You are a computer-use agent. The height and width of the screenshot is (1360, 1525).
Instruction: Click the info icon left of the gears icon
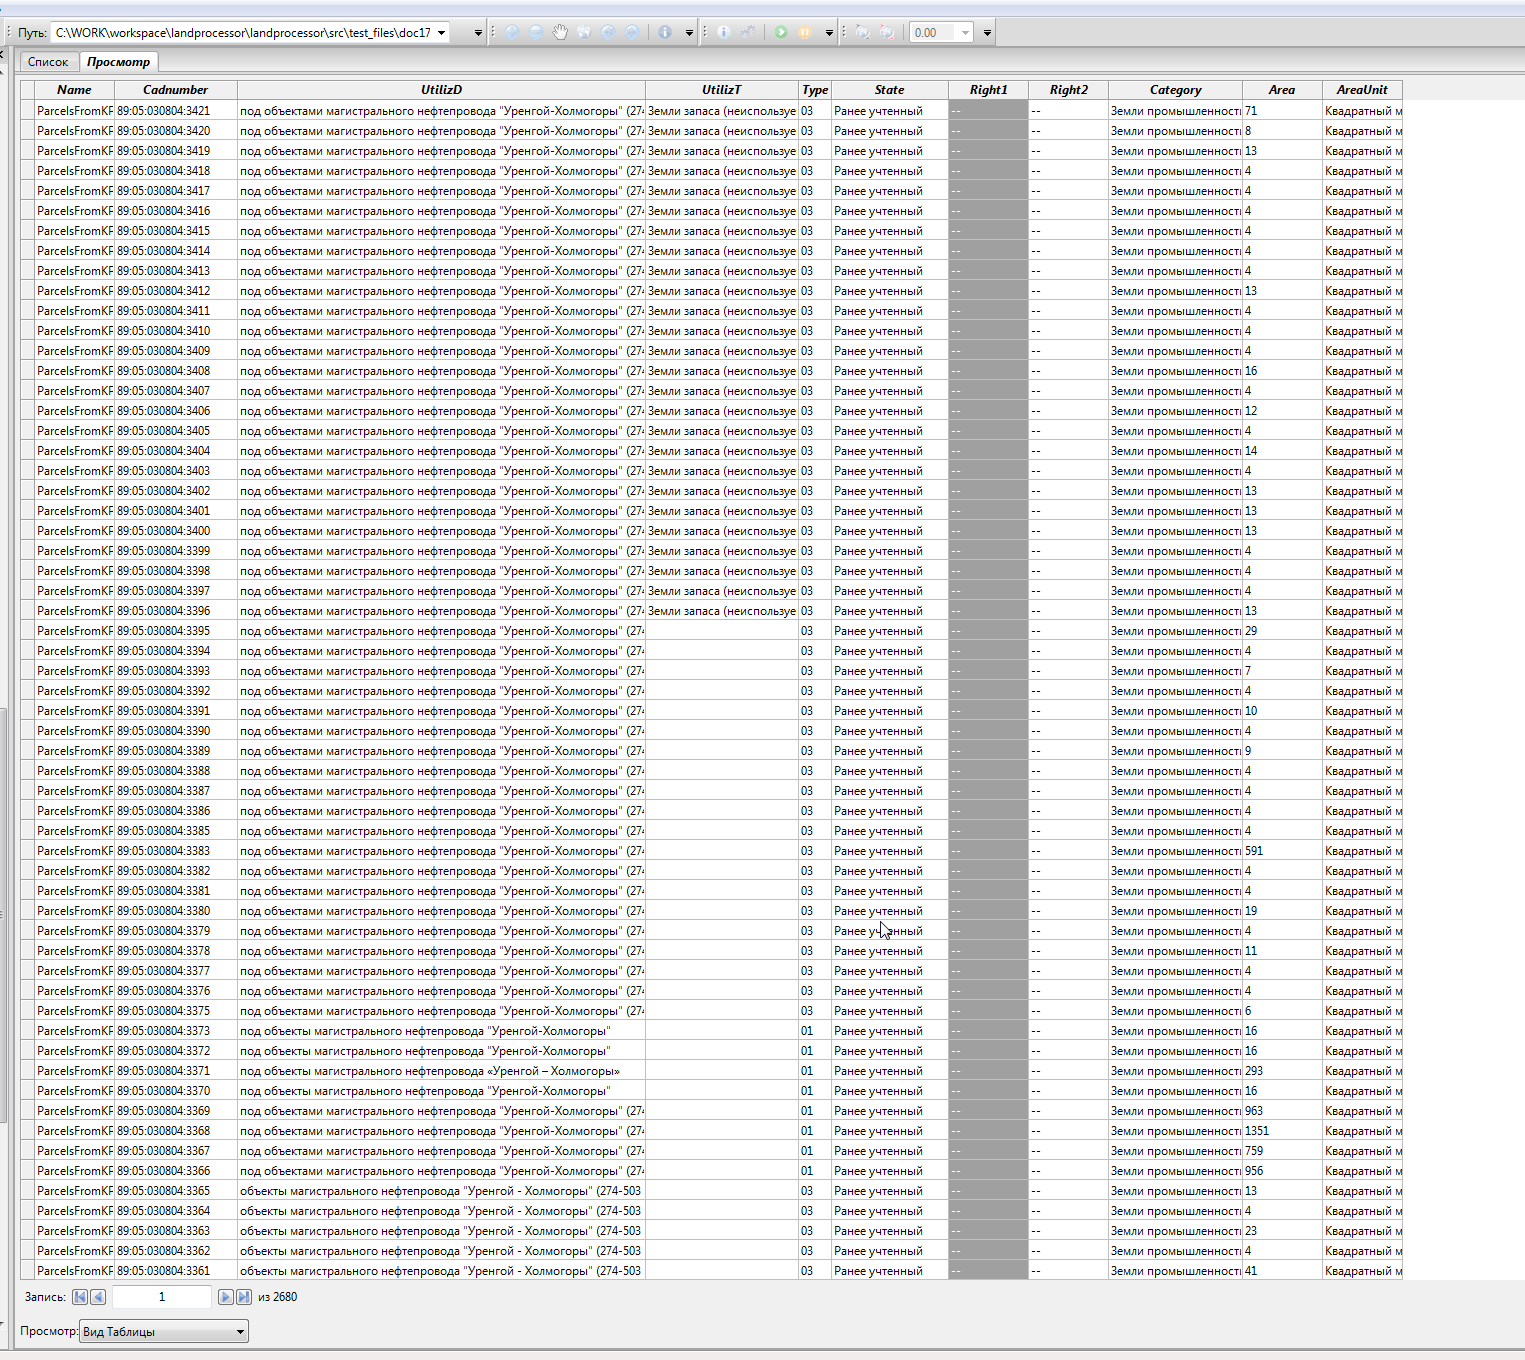(723, 32)
